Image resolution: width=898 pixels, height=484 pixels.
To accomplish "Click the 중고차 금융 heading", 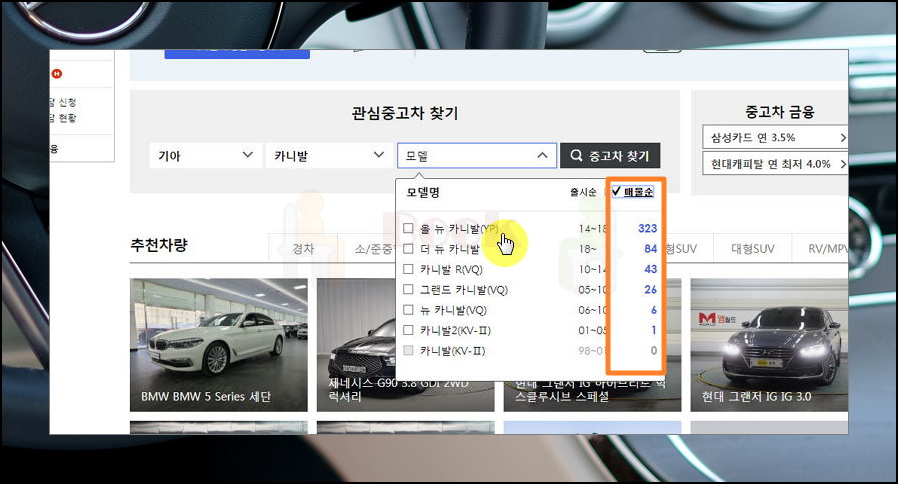I will (x=779, y=112).
